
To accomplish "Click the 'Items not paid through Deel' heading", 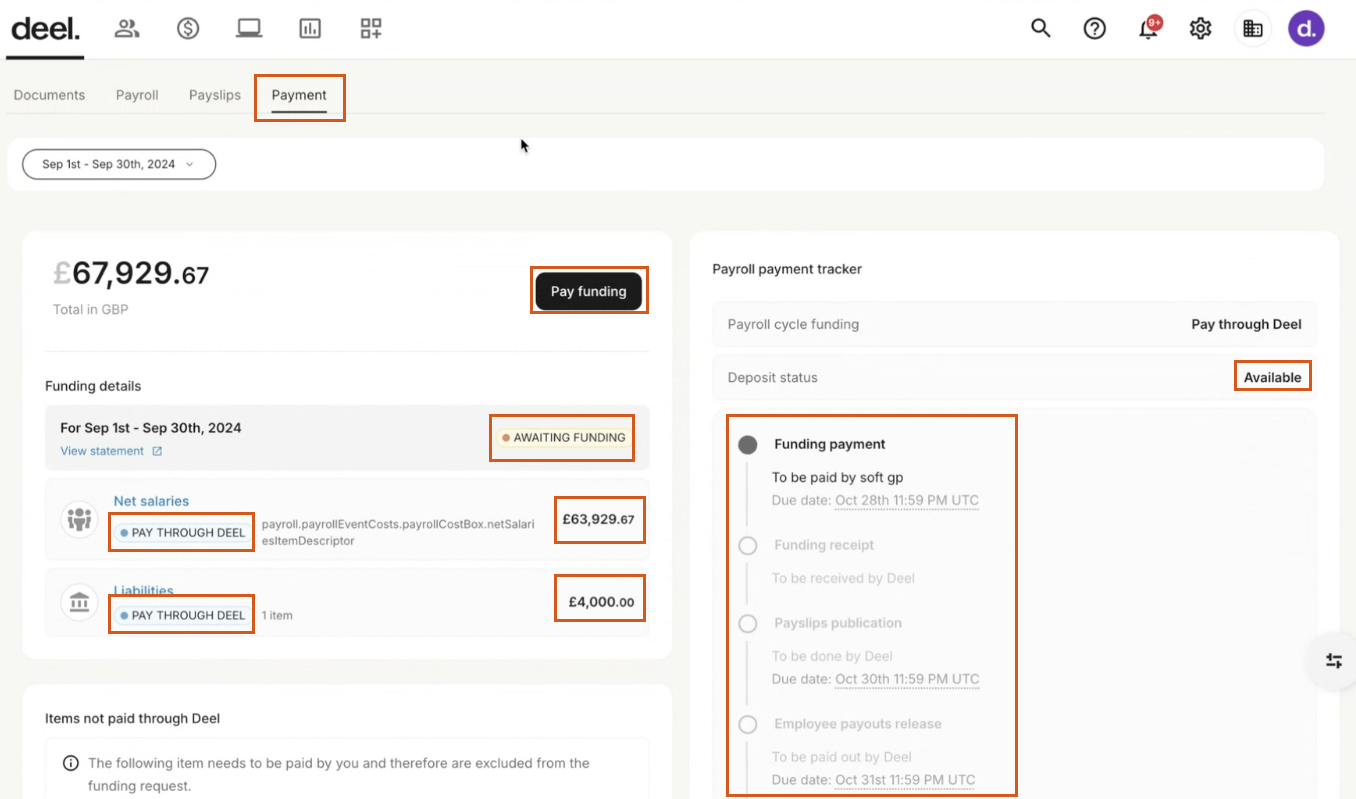I will (132, 718).
